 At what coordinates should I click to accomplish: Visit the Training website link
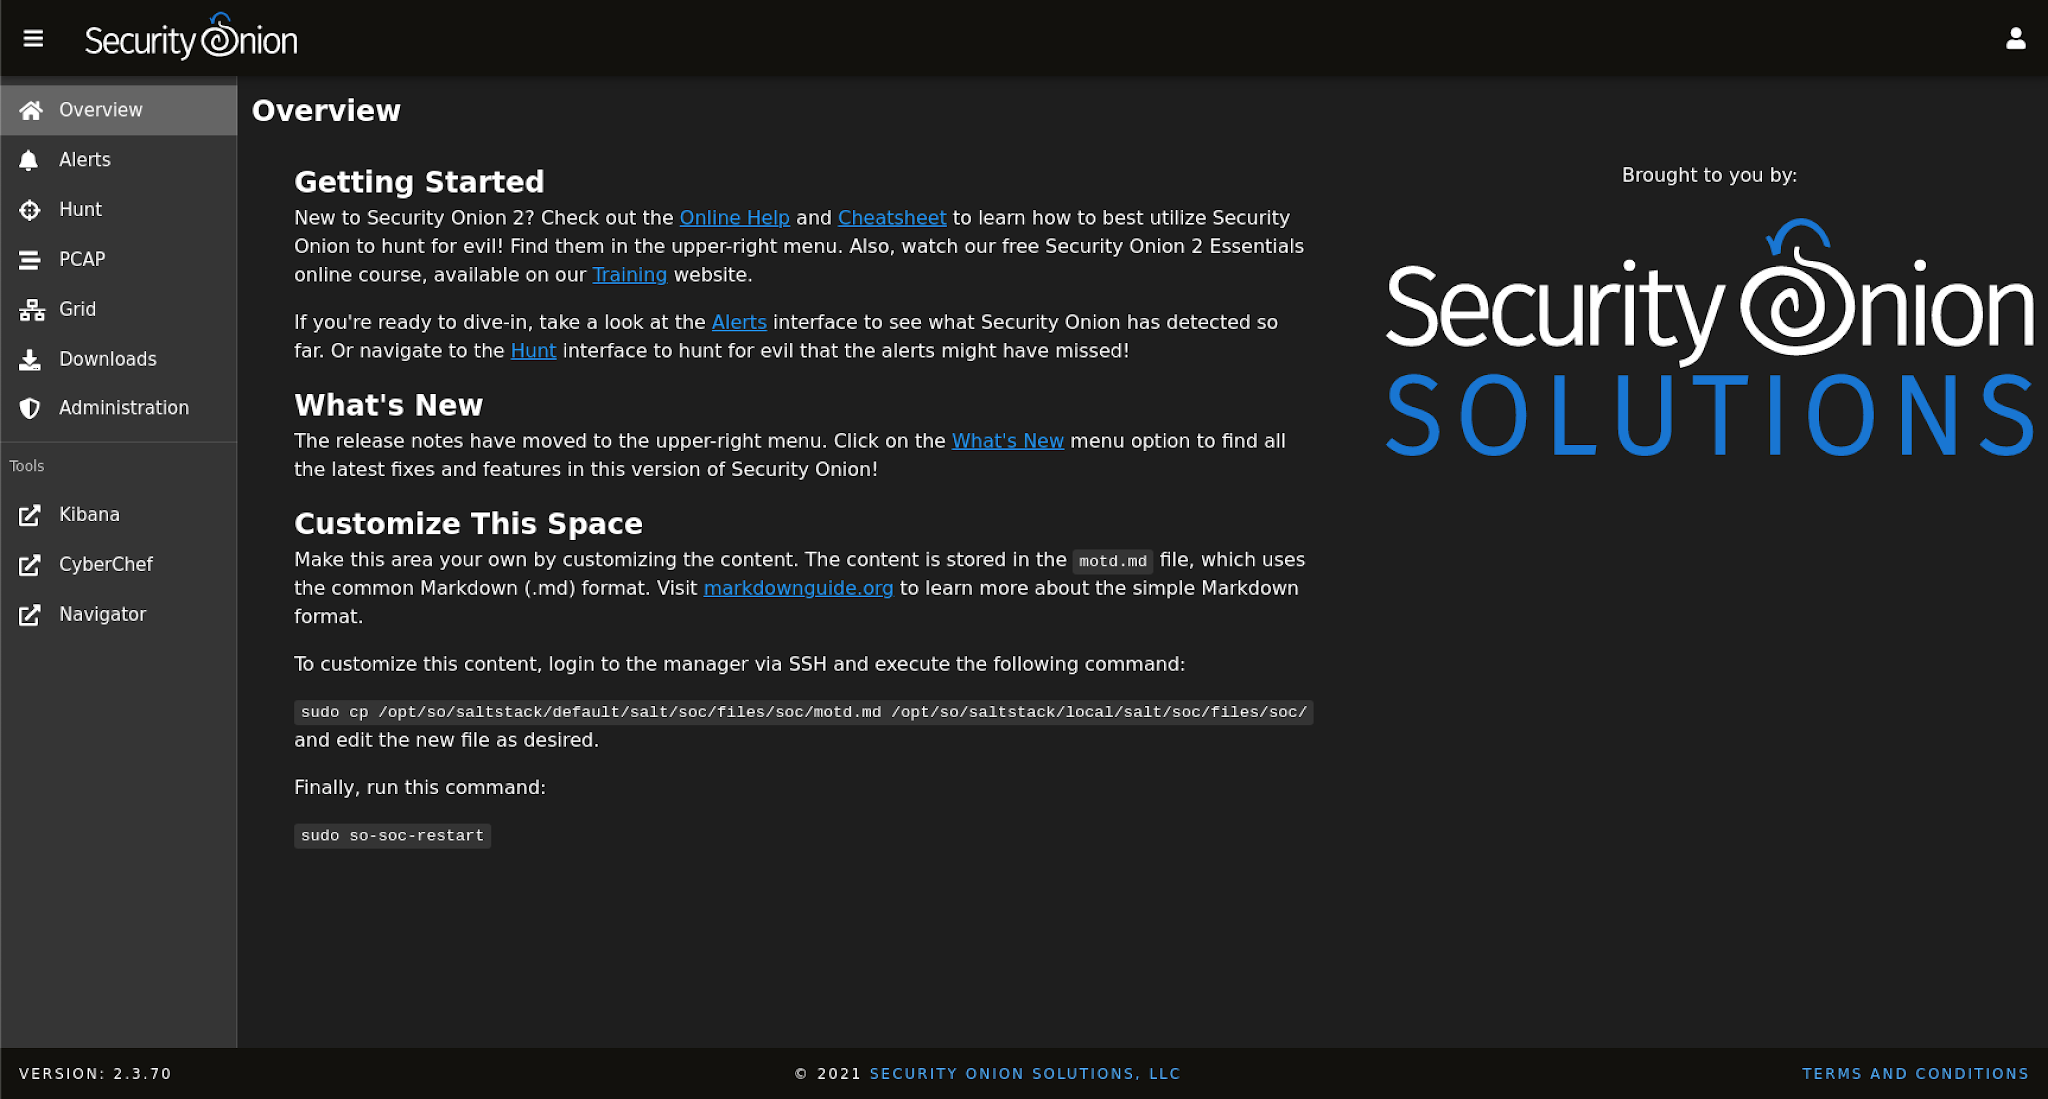(x=630, y=274)
